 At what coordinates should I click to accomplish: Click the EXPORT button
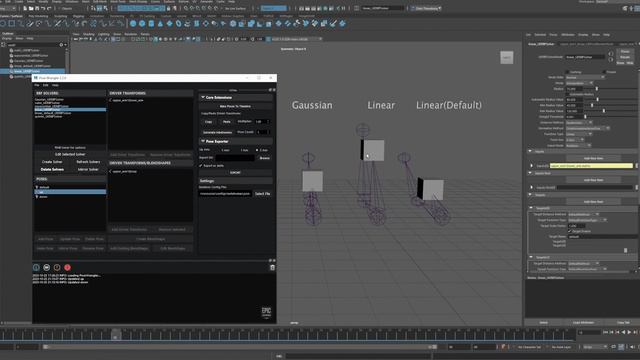235,173
